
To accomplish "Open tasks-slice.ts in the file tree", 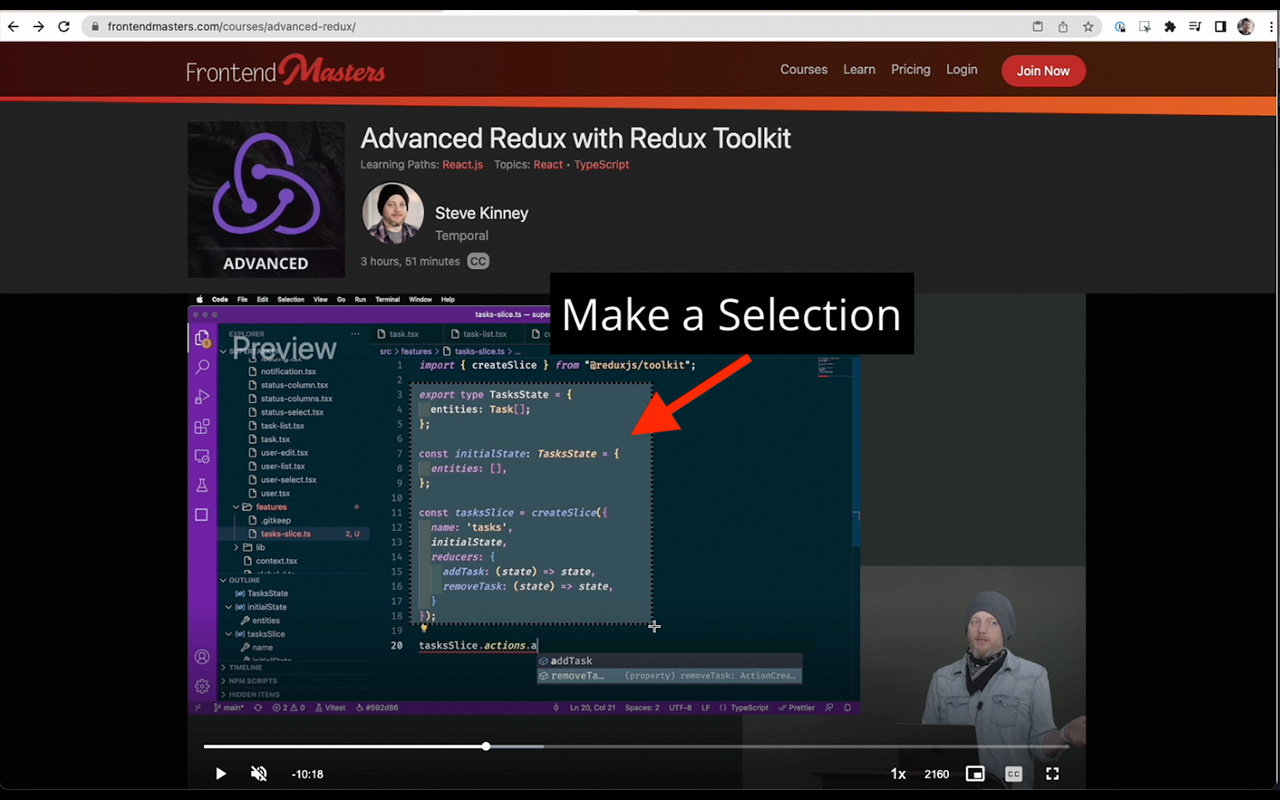I will [x=286, y=534].
